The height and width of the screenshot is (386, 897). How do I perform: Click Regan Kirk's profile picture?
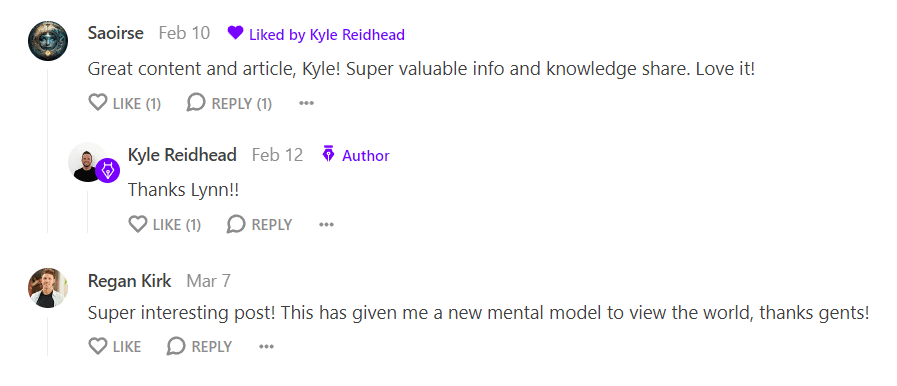[48, 288]
